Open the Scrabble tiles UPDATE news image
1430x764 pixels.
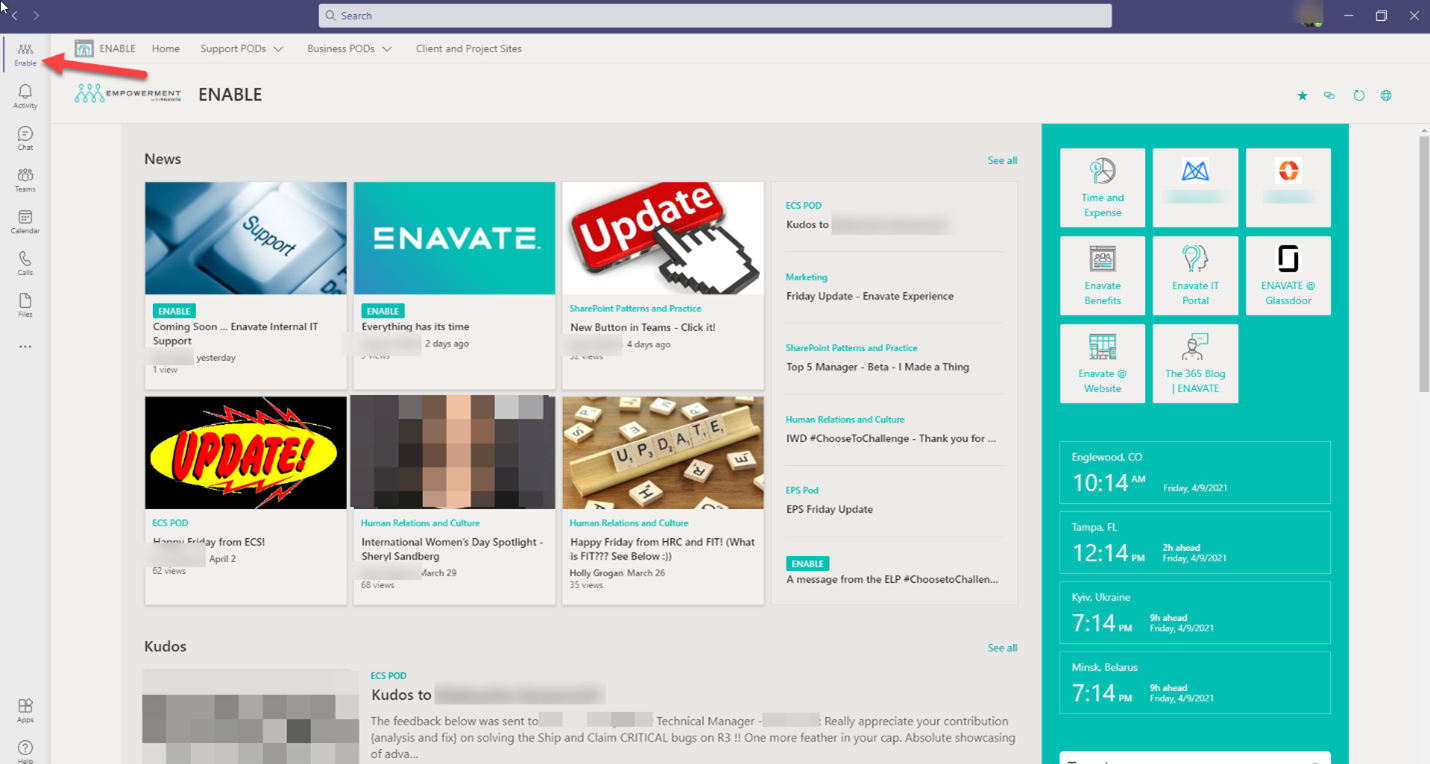coord(663,453)
